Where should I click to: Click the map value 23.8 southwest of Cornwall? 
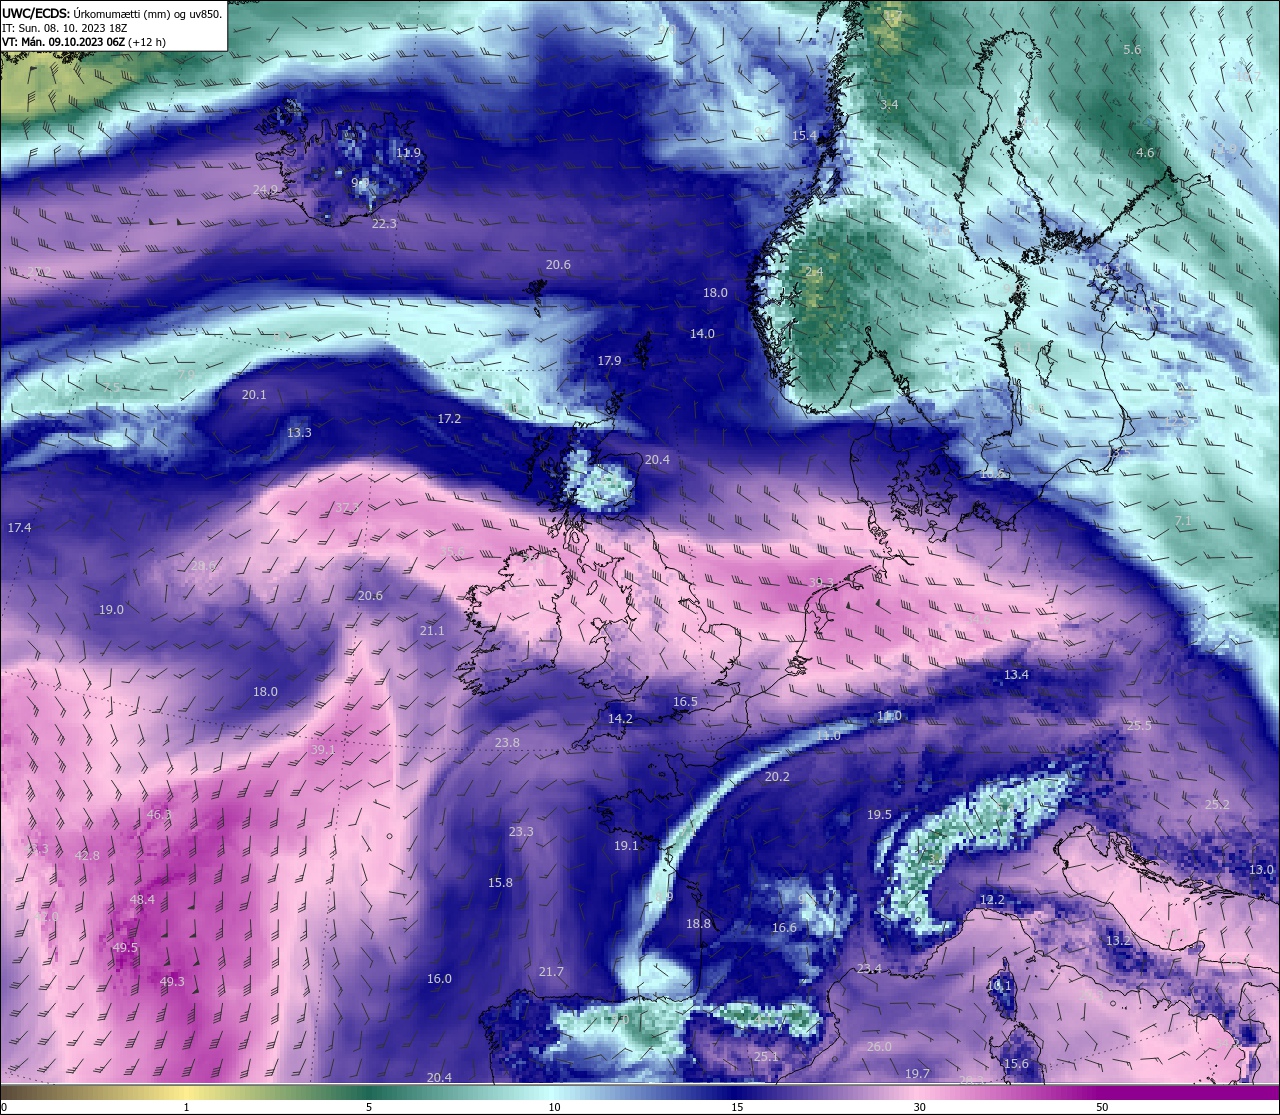pyautogui.click(x=507, y=743)
